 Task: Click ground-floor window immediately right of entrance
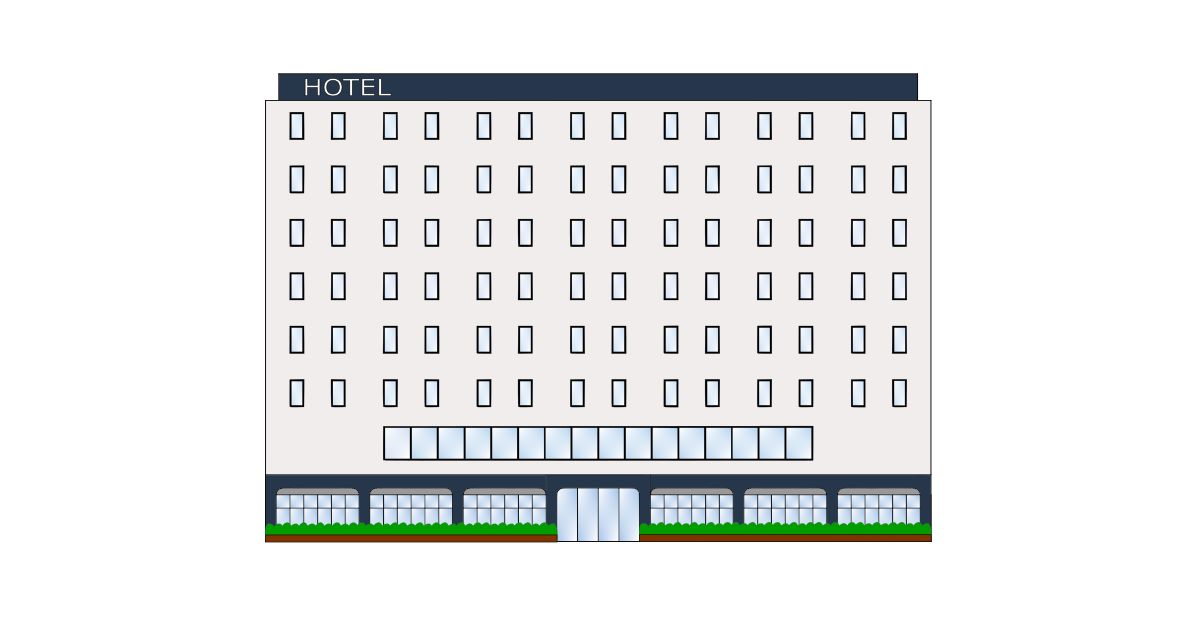click(x=692, y=507)
